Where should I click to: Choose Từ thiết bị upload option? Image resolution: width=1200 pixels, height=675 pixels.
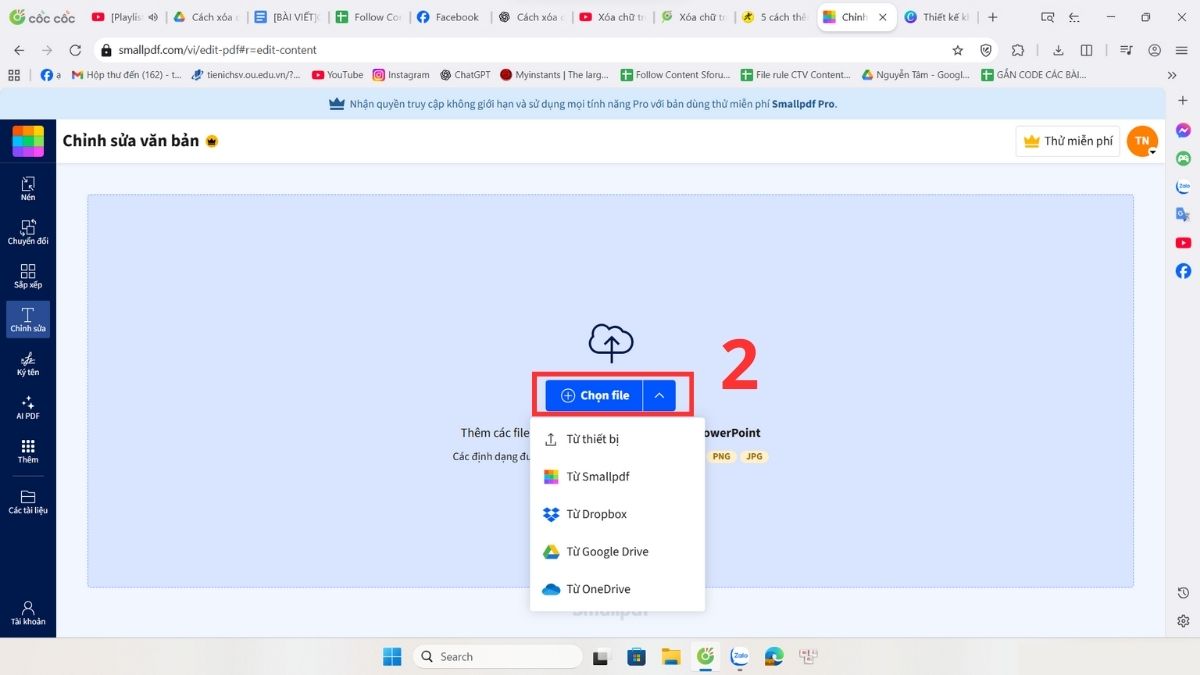(617, 439)
